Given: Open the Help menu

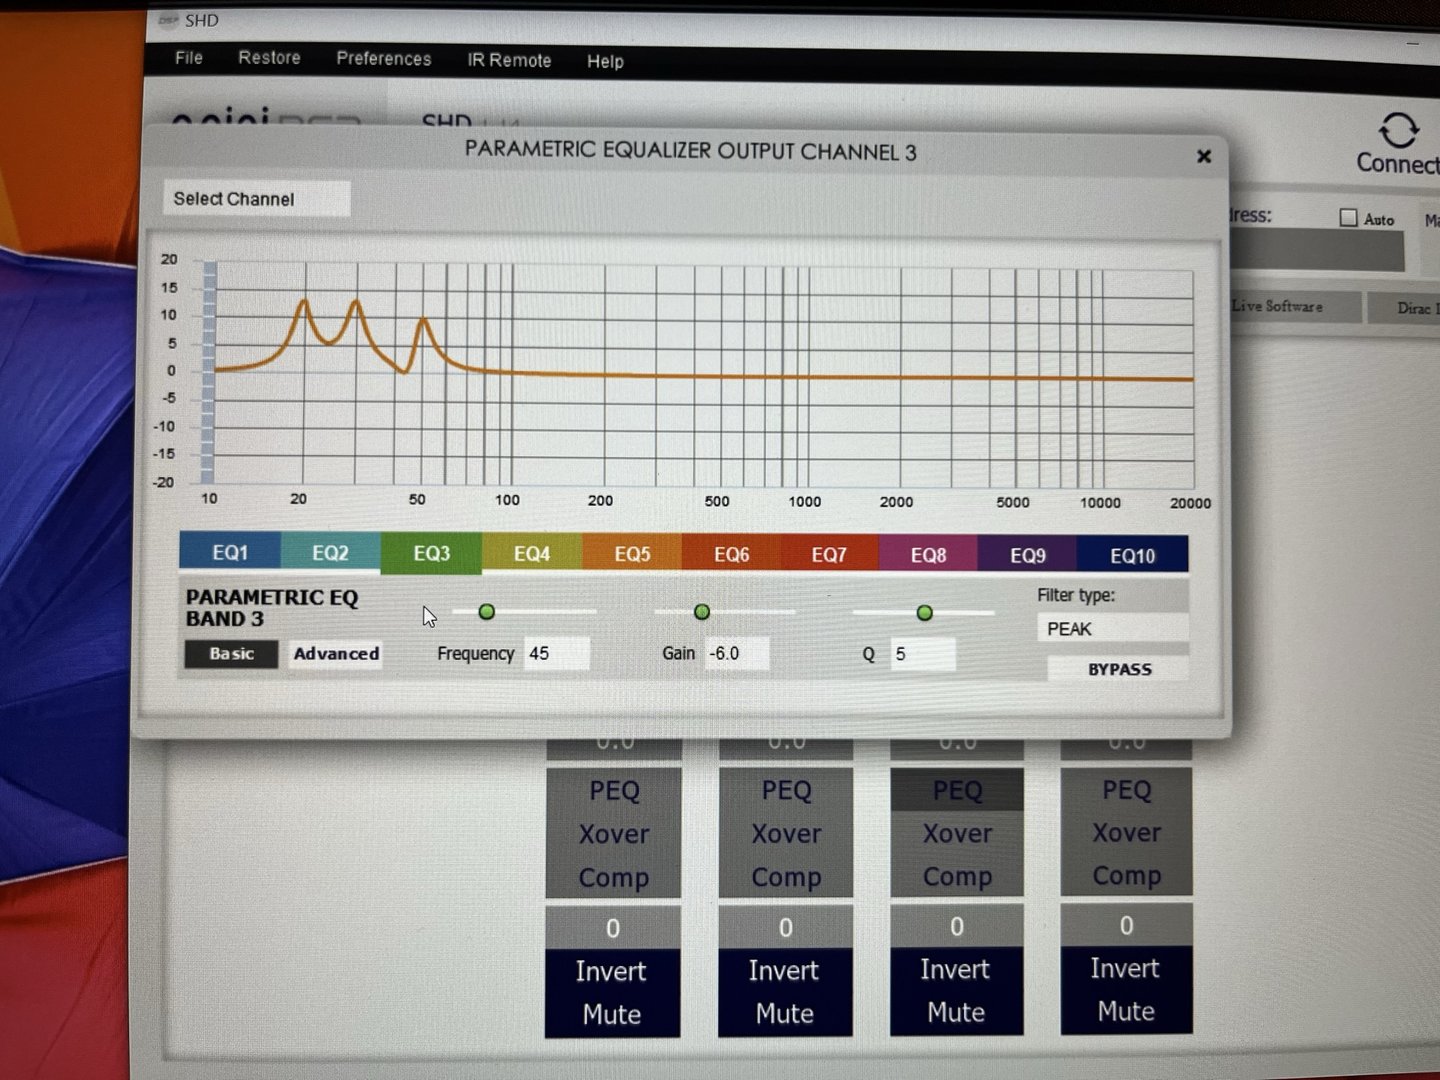Looking at the screenshot, I should pos(605,61).
